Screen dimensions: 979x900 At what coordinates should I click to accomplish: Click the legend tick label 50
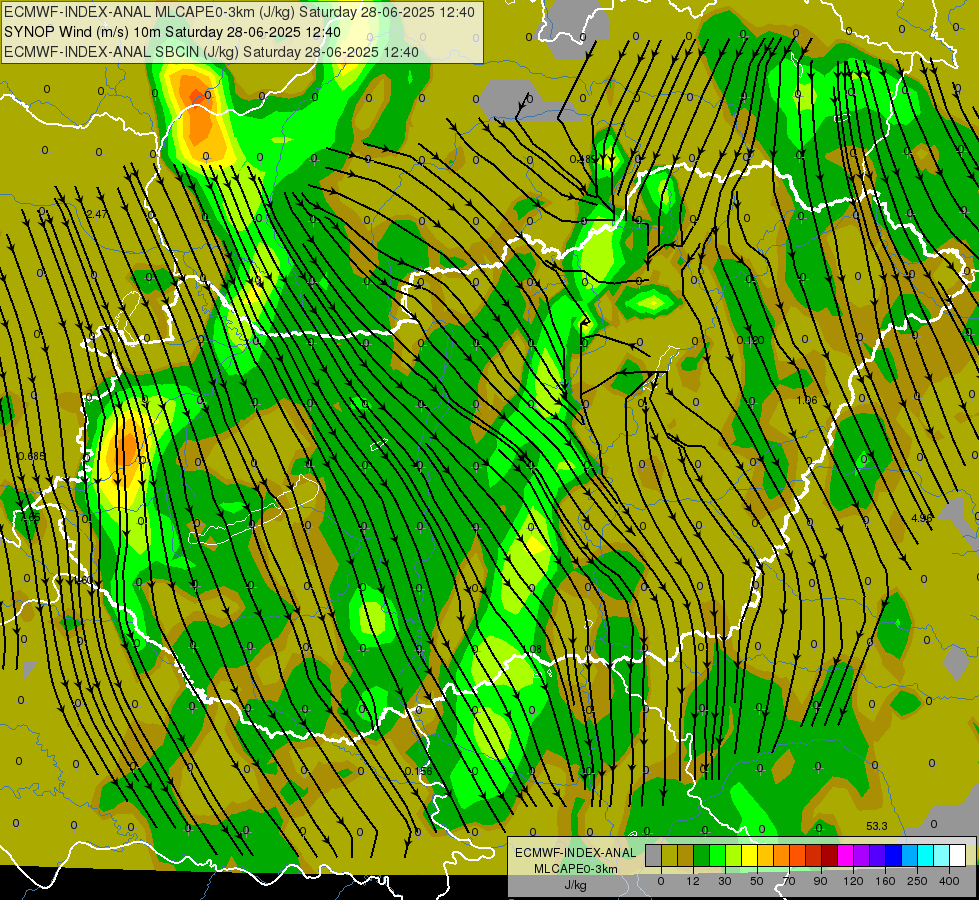[x=757, y=881]
